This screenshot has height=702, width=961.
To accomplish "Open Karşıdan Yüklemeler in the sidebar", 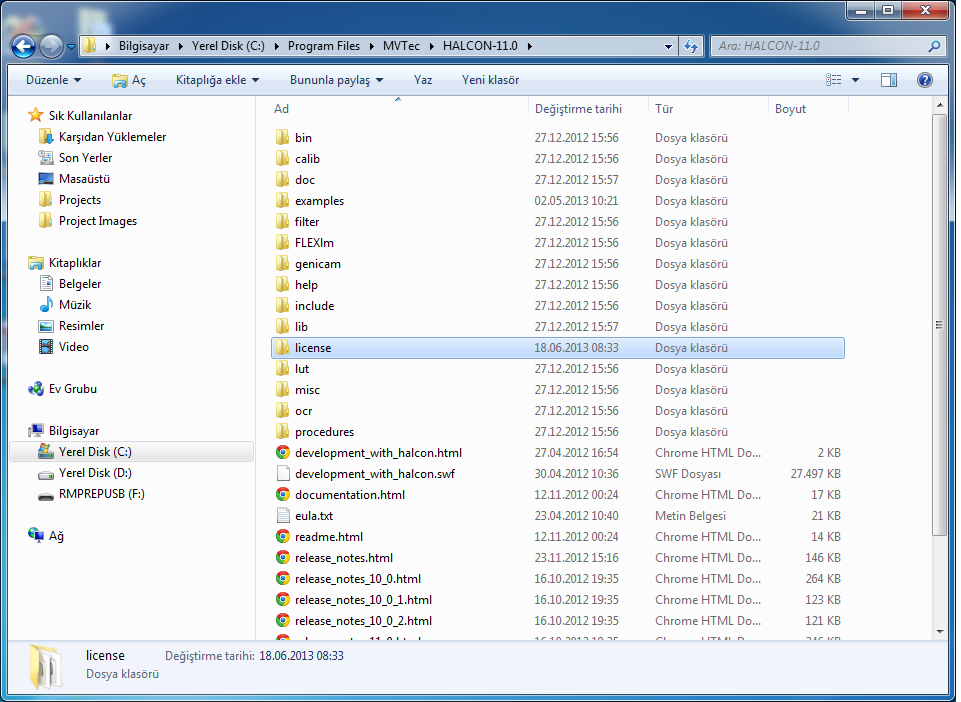I will coord(112,137).
